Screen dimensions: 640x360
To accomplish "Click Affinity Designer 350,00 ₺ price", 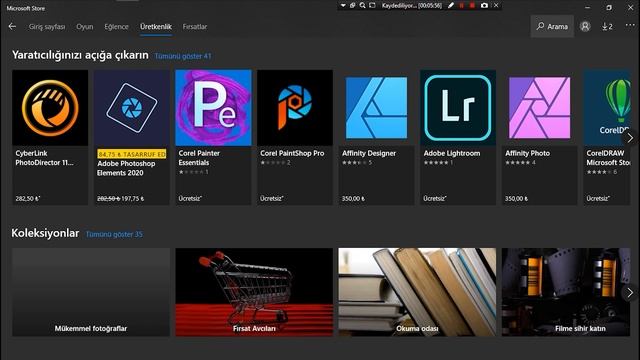I will 353,198.
